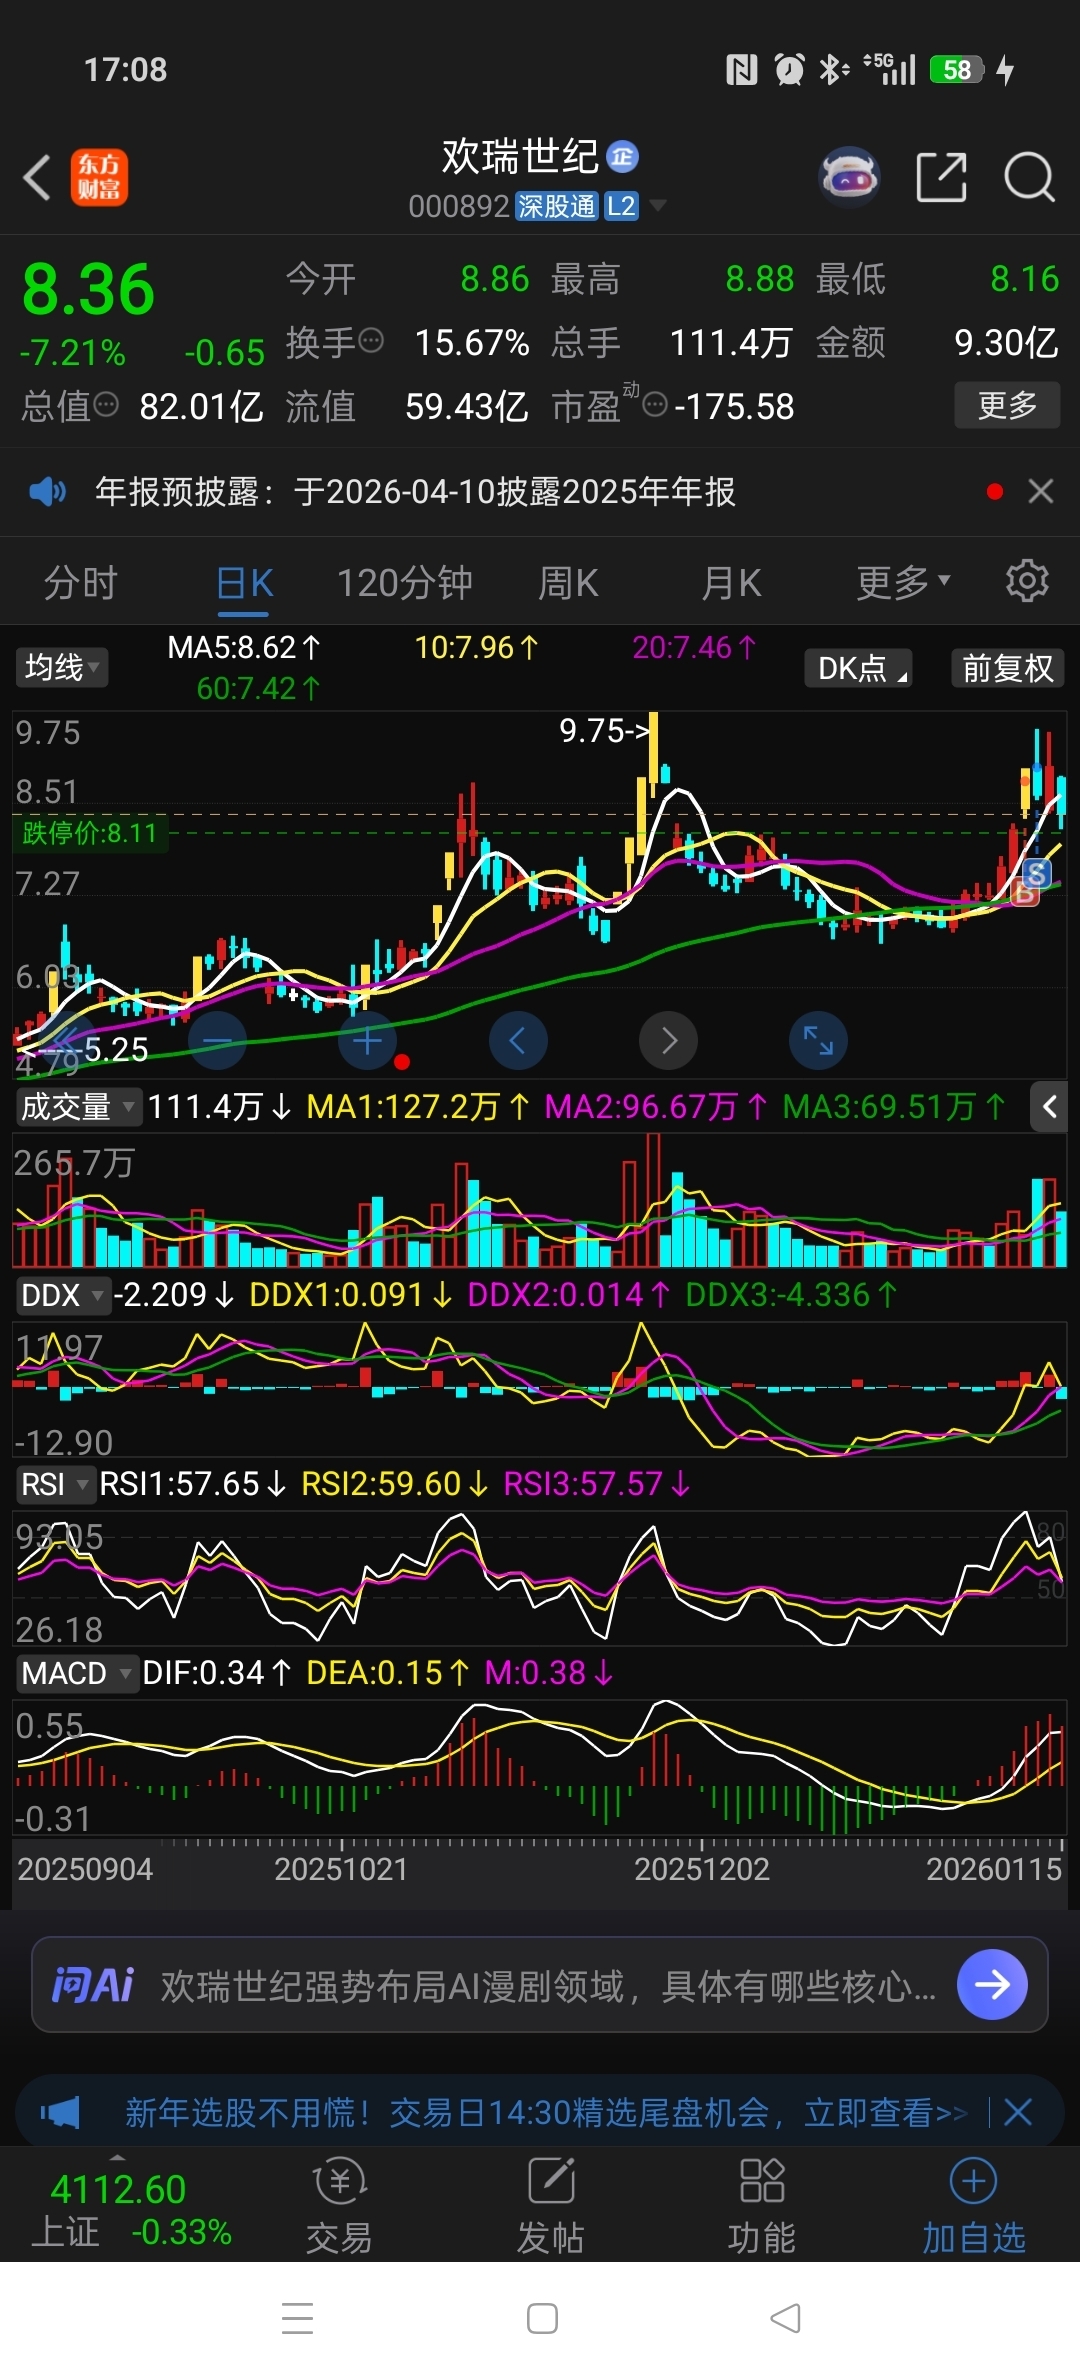This screenshot has width=1080, height=2374.
Task: Tap the 换手 info icon
Action: tap(371, 341)
